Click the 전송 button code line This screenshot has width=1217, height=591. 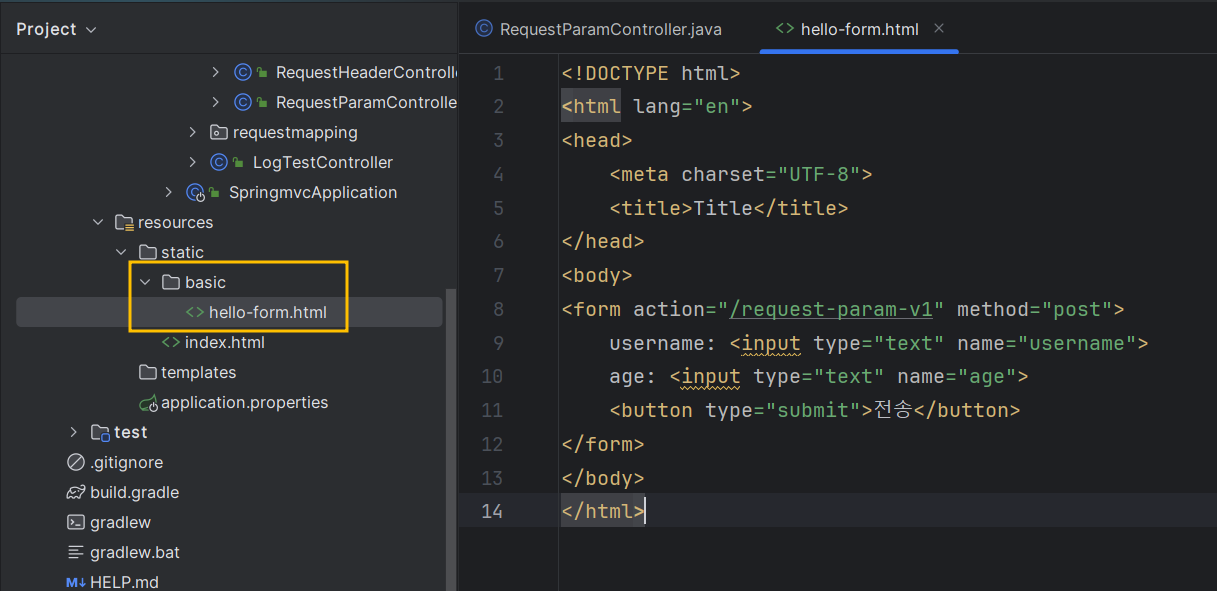point(815,410)
